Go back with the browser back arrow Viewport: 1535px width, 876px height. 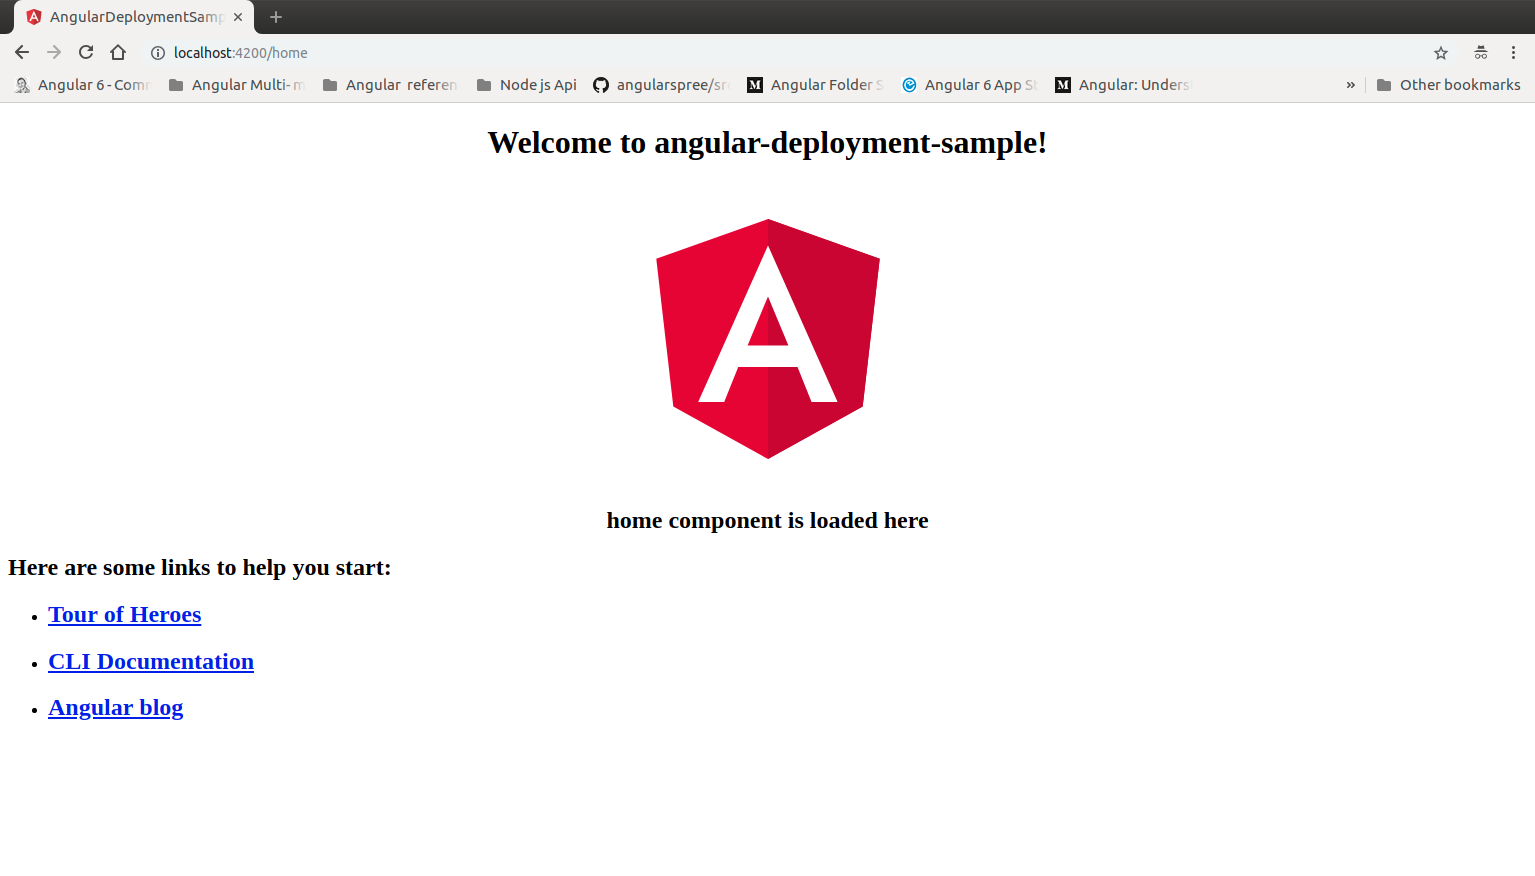[x=22, y=53]
